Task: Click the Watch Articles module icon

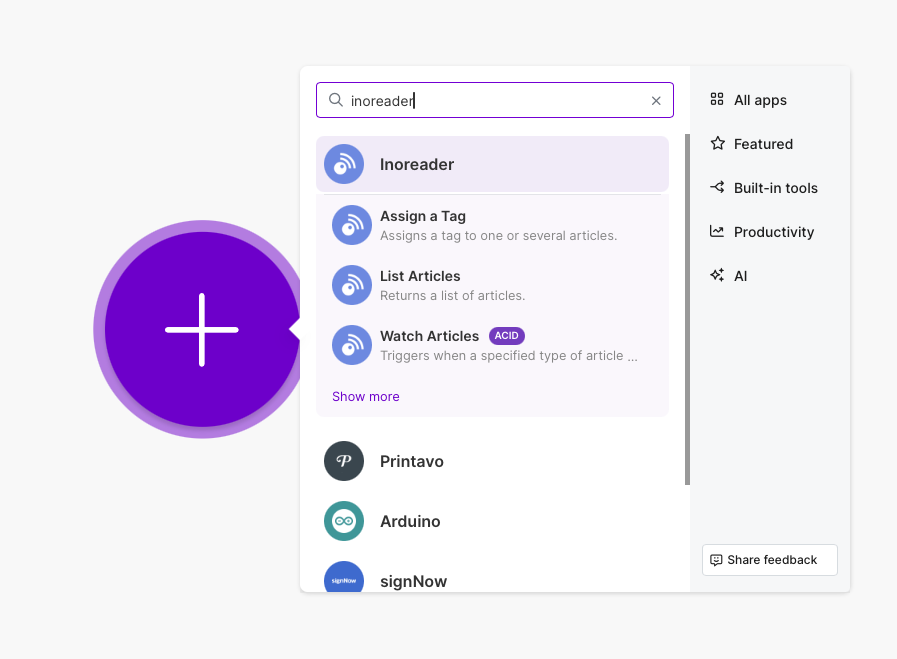Action: 351,345
